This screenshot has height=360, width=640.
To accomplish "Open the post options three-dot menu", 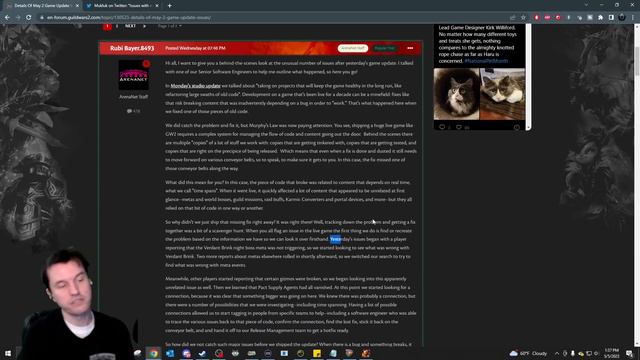I will (x=410, y=48).
